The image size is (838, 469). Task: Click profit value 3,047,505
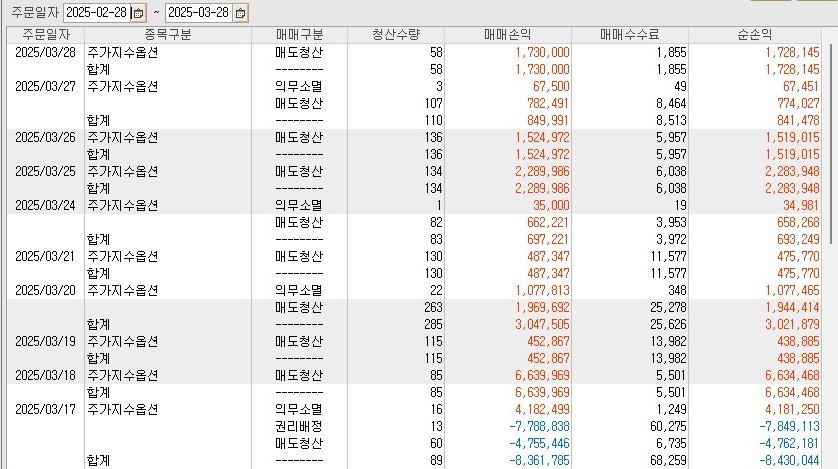coord(542,324)
